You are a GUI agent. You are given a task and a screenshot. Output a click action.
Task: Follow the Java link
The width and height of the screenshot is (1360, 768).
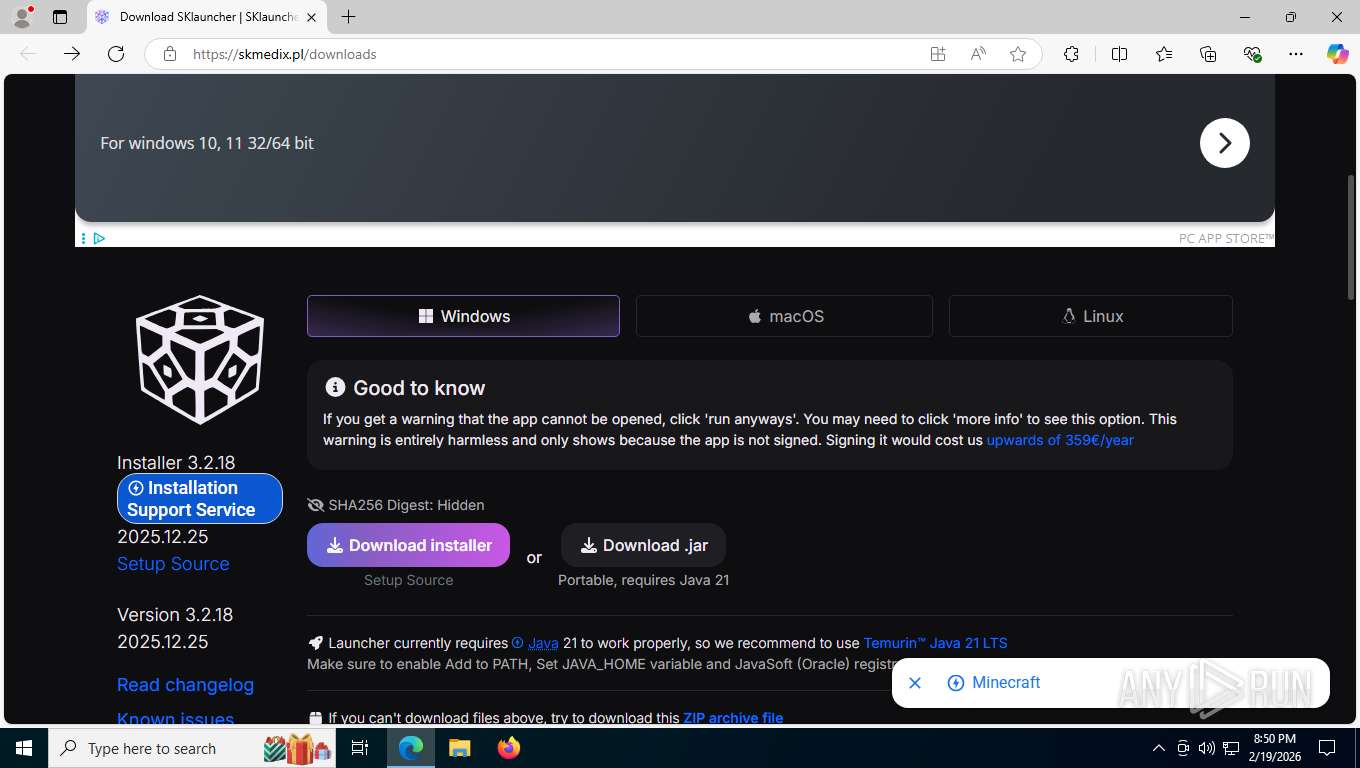543,643
